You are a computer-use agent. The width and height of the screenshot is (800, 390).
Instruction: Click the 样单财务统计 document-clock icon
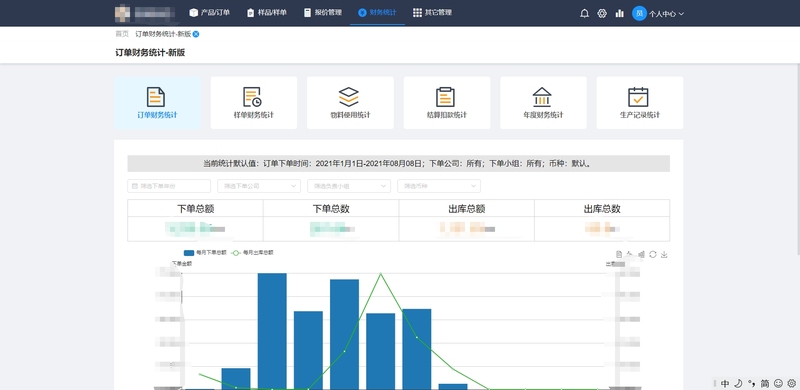(x=253, y=97)
